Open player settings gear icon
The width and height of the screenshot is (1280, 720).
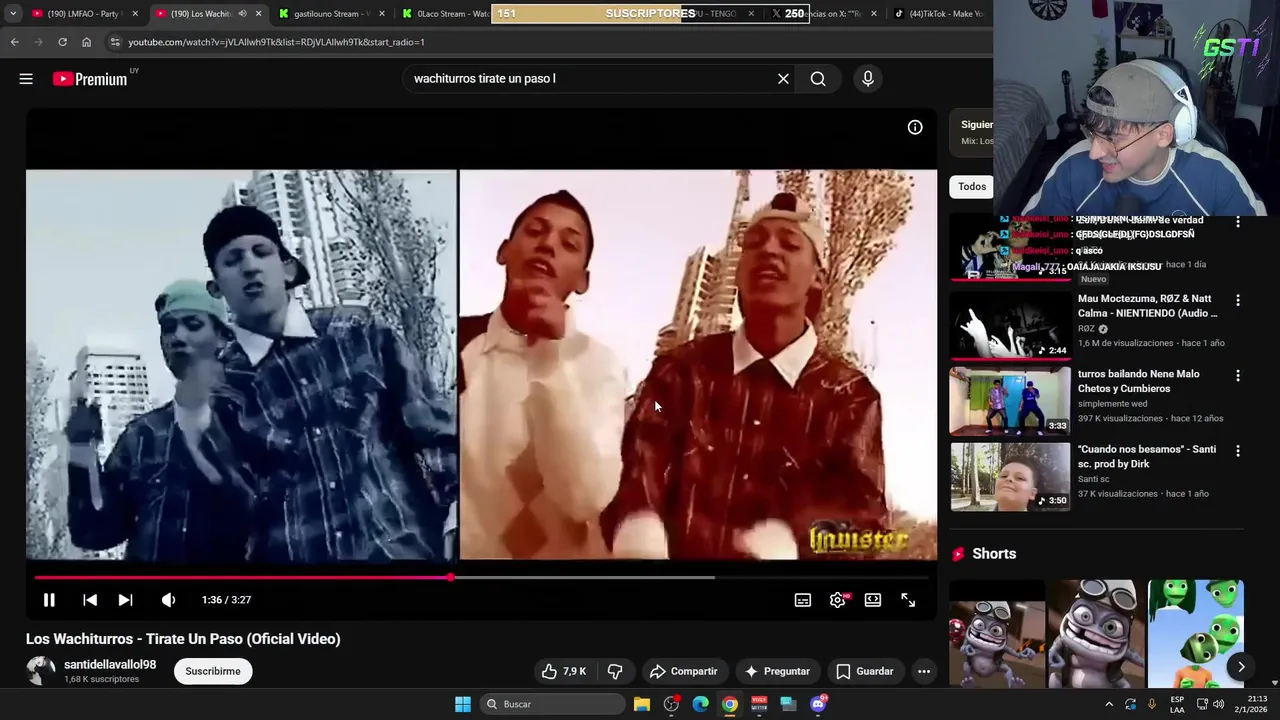pos(838,600)
